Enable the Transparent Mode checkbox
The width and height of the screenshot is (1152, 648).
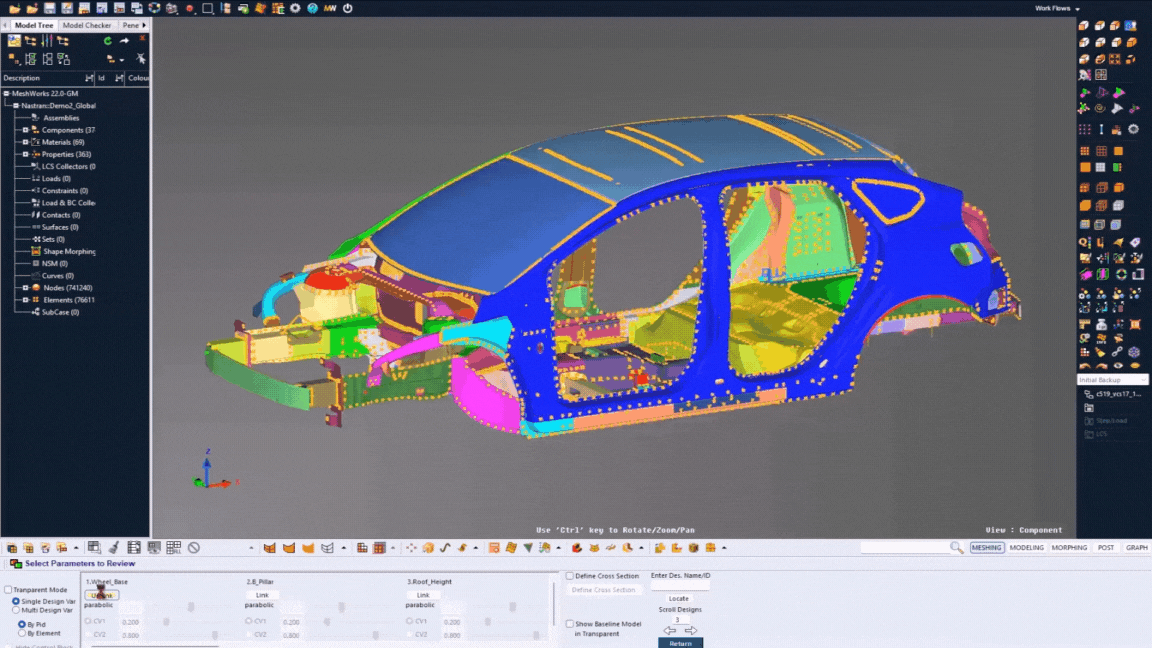(x=8, y=590)
